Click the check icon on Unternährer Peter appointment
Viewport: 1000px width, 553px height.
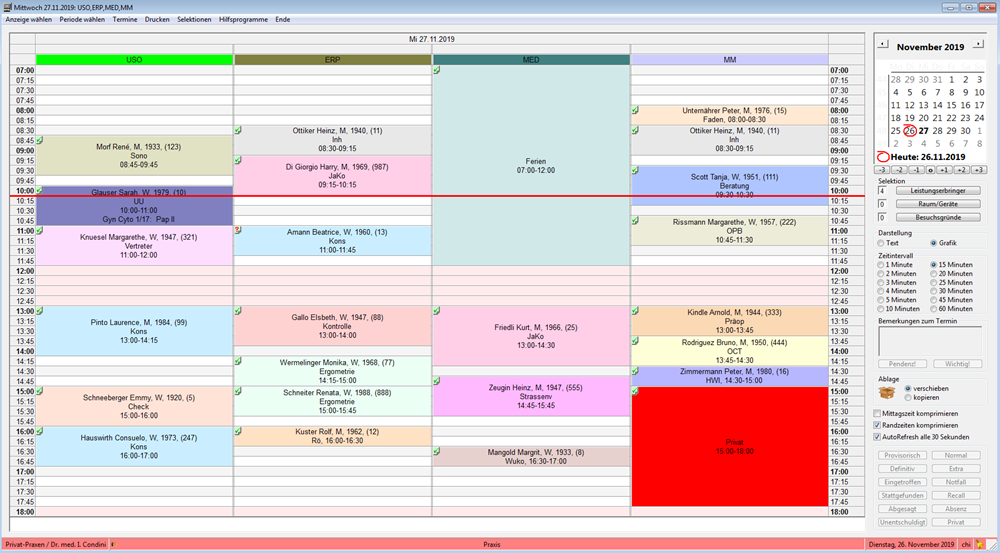[x=635, y=110]
